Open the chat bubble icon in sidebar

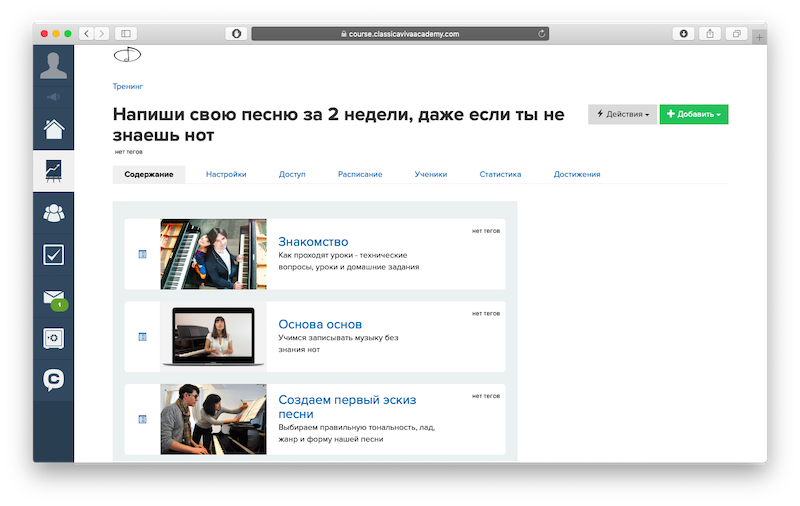tap(55, 380)
